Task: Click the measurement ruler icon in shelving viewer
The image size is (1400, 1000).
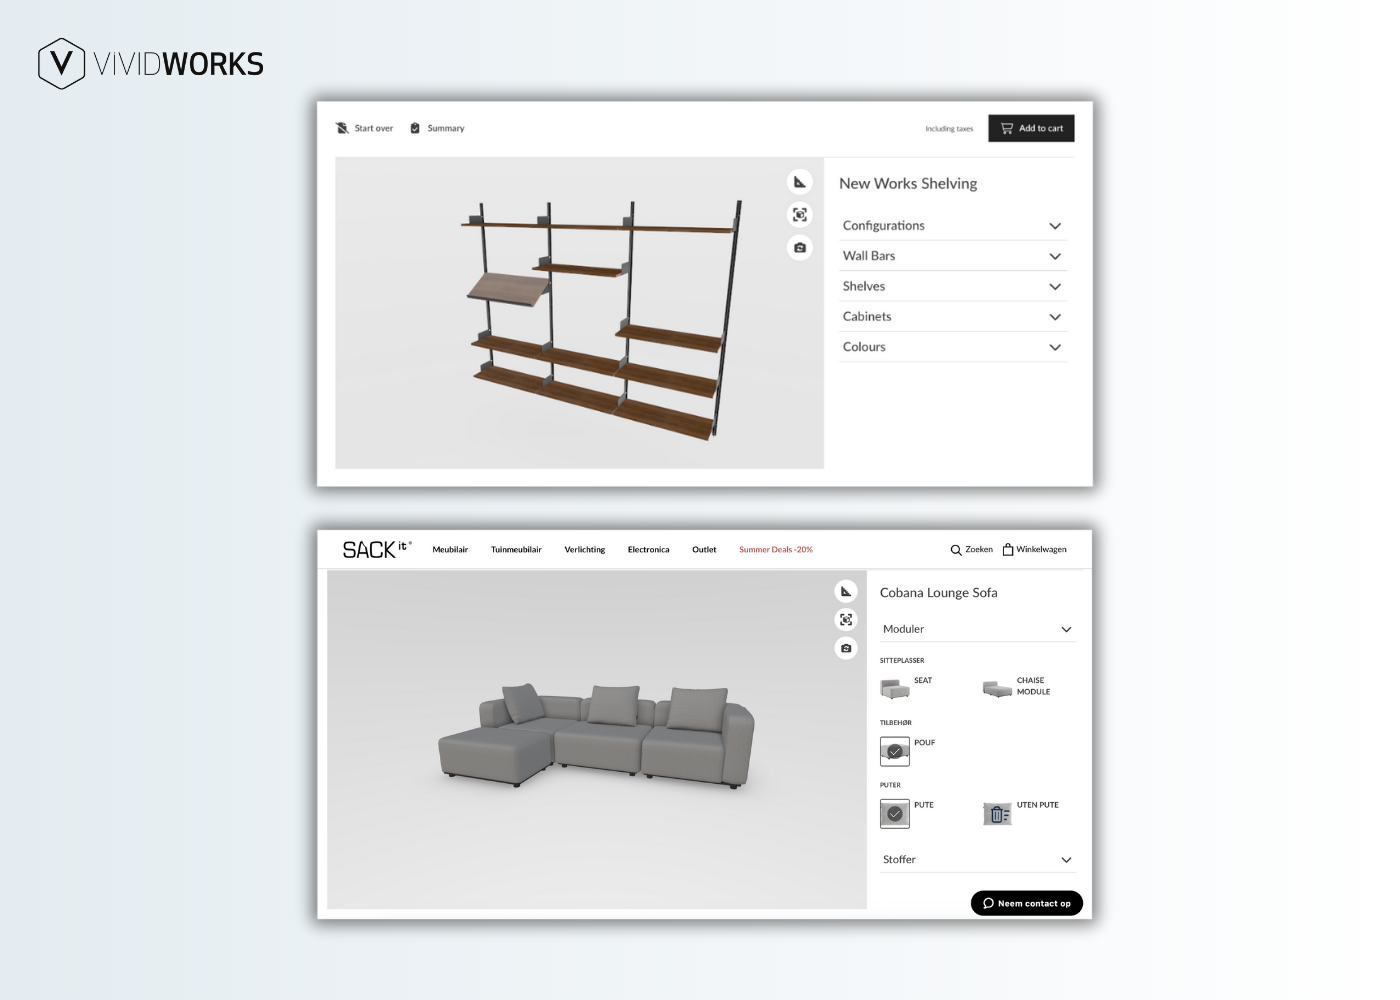Action: (800, 182)
